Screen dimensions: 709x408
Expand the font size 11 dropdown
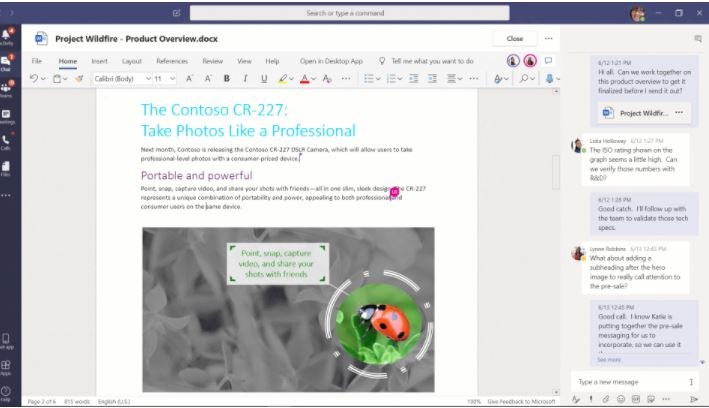tap(165, 78)
